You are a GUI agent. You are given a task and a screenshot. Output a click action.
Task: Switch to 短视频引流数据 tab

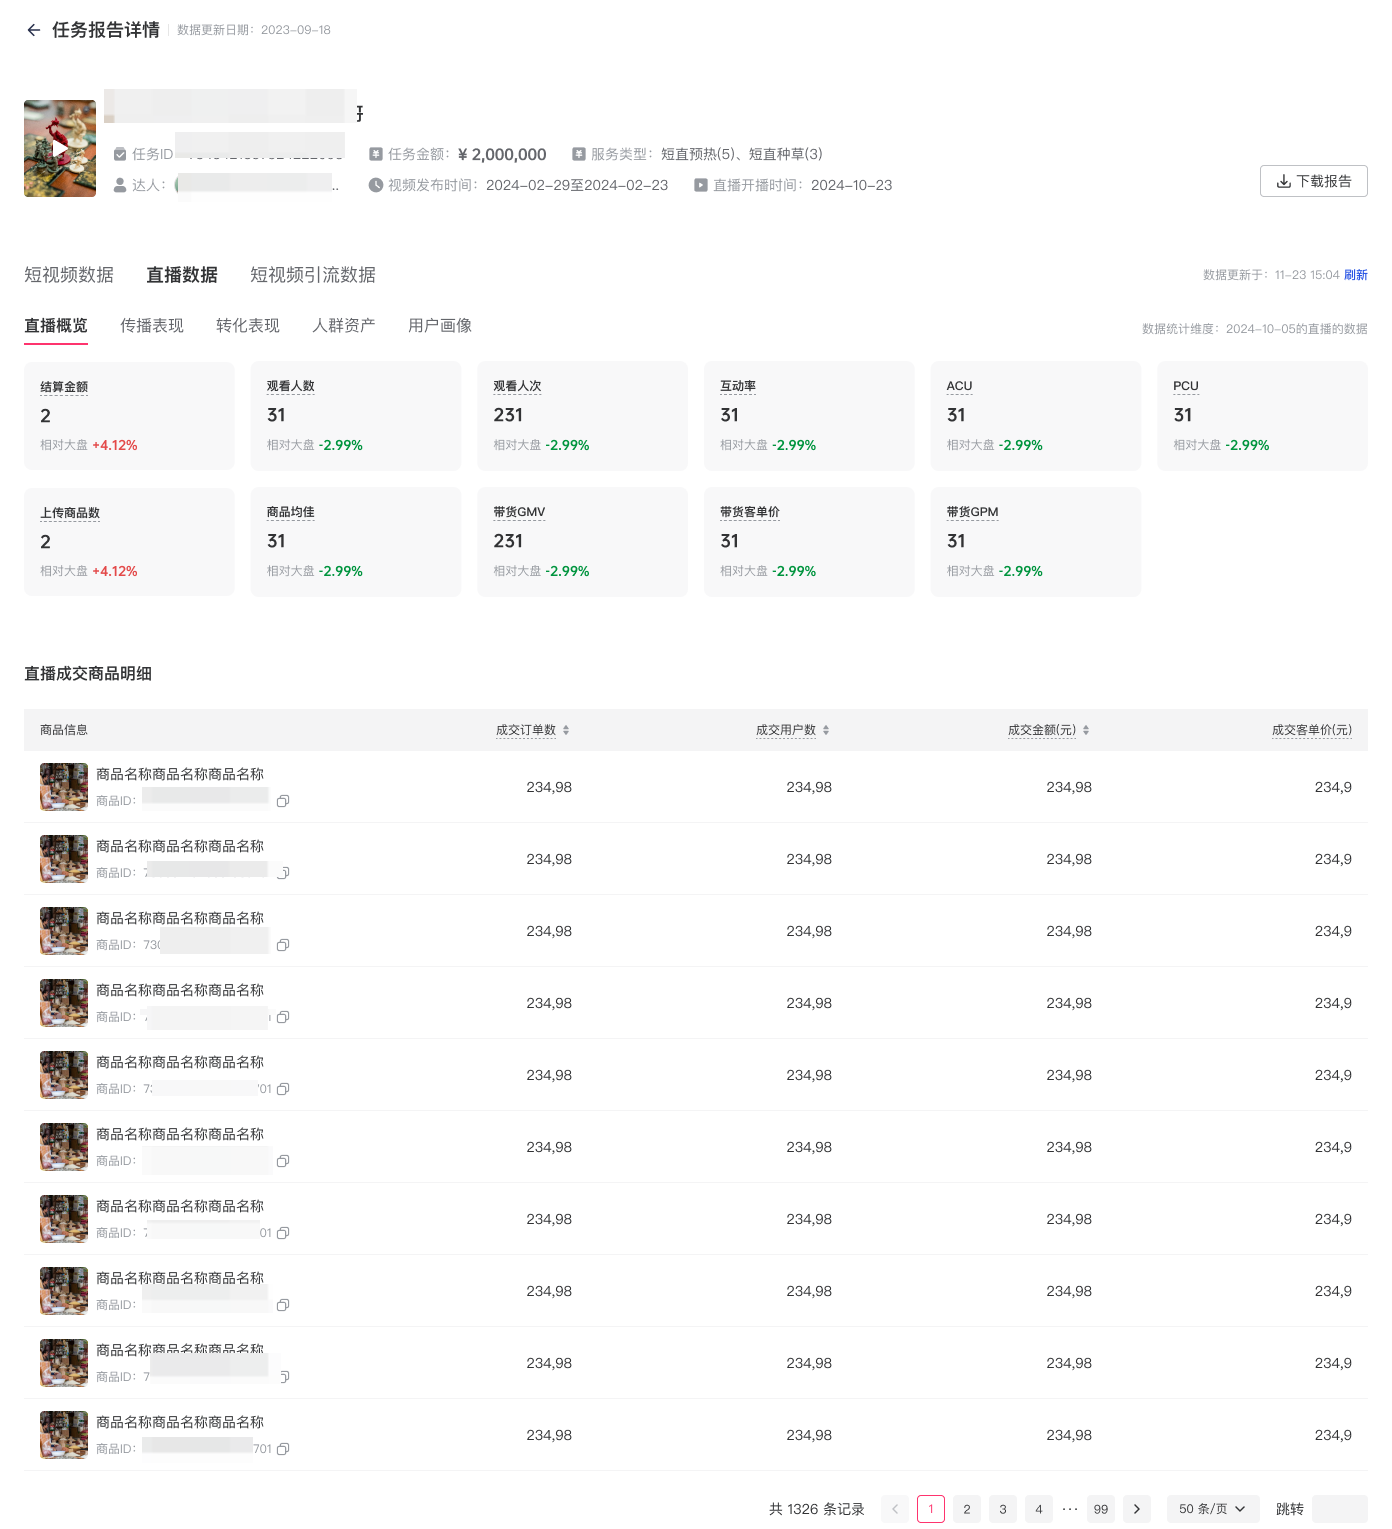(x=313, y=275)
